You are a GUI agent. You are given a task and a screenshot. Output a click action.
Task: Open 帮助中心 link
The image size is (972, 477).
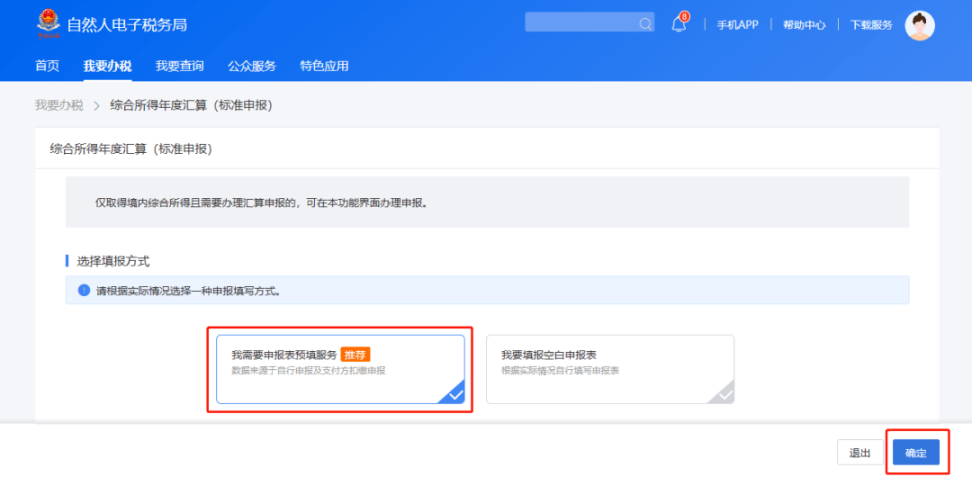(804, 25)
